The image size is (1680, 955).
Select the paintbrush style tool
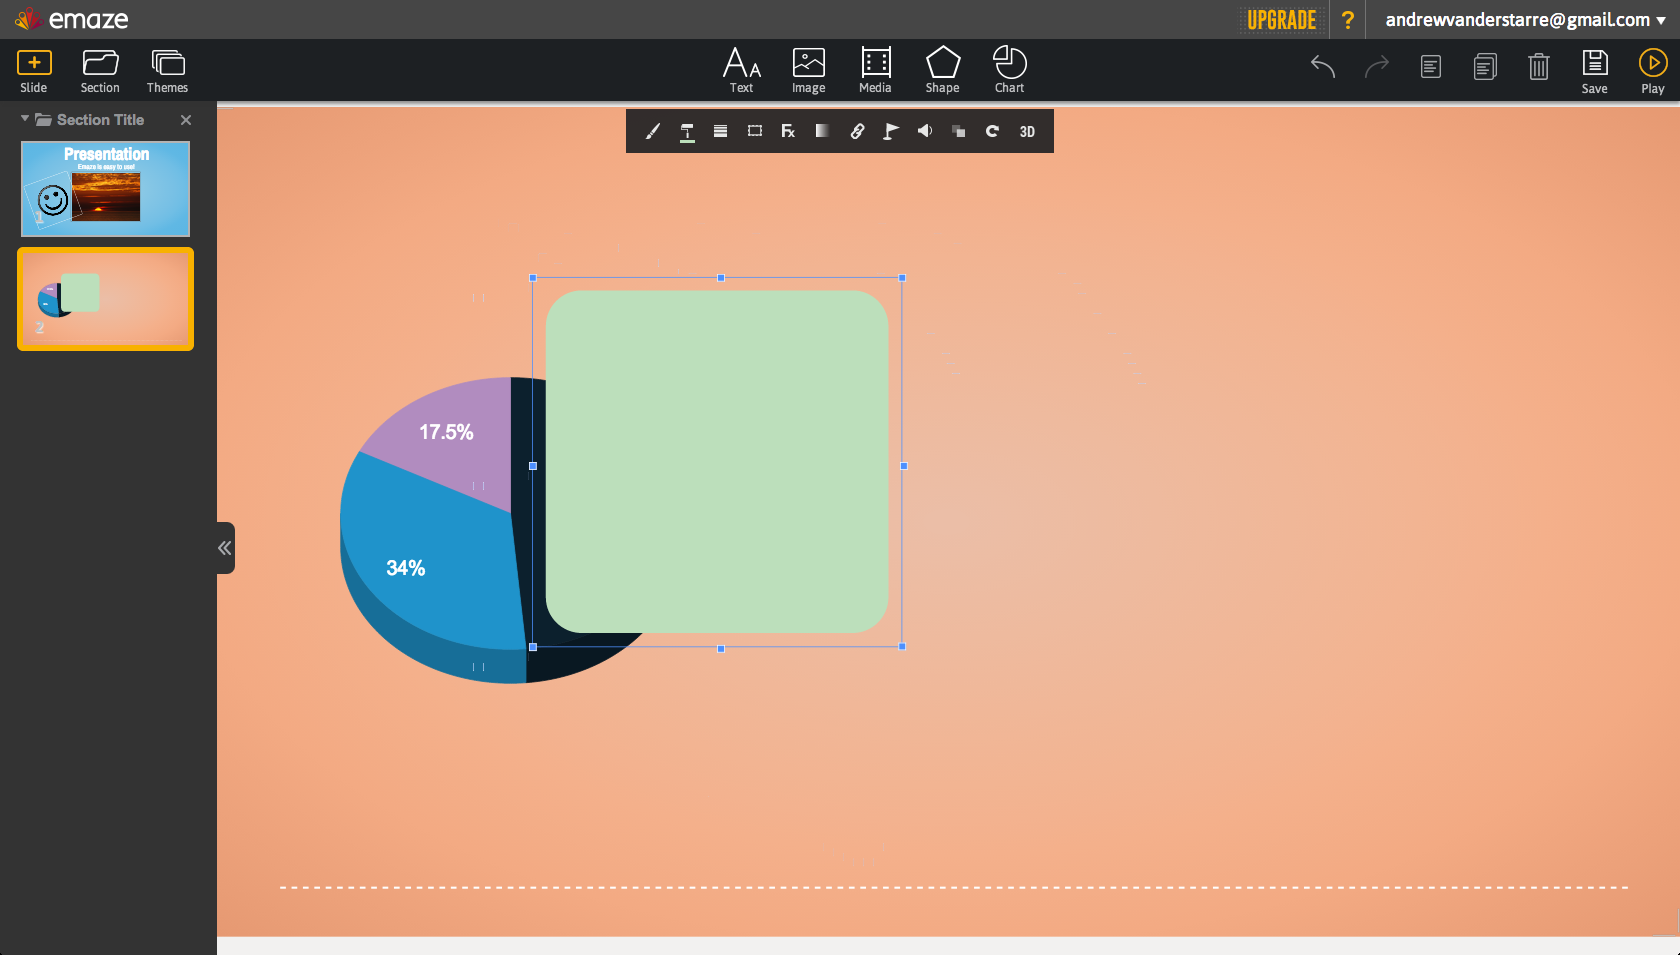pos(653,131)
